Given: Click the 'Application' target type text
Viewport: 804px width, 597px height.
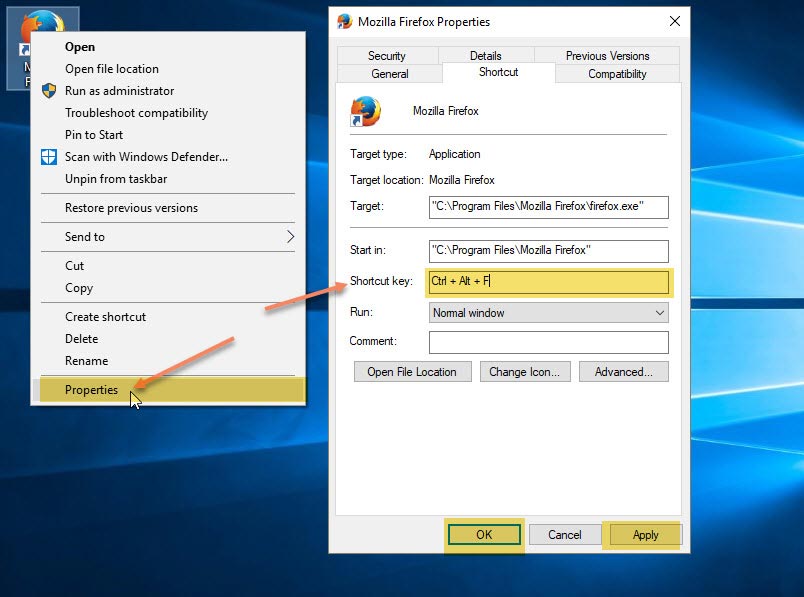Looking at the screenshot, I should coord(454,154).
